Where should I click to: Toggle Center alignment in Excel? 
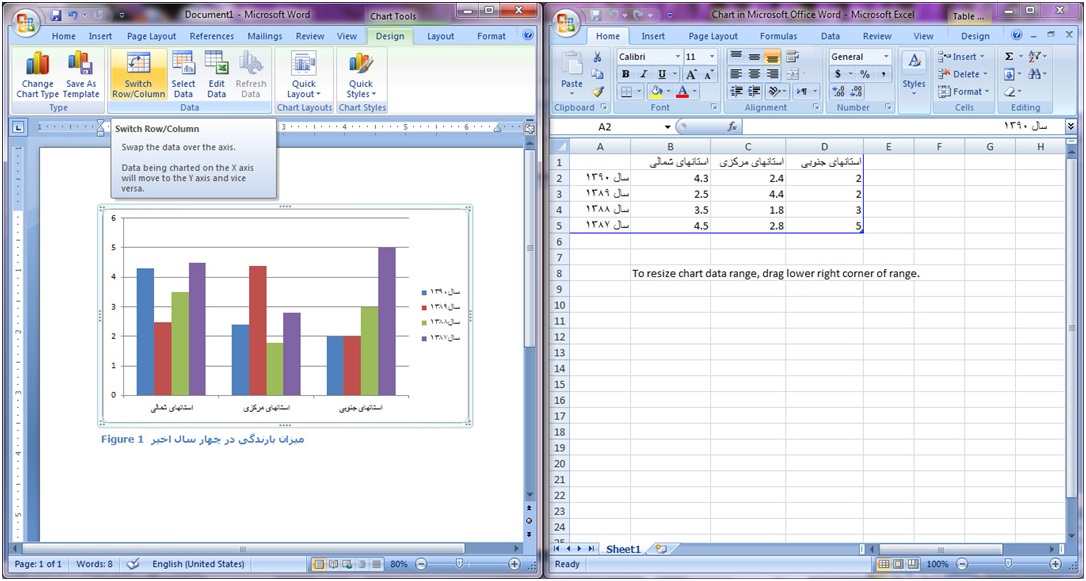754,74
